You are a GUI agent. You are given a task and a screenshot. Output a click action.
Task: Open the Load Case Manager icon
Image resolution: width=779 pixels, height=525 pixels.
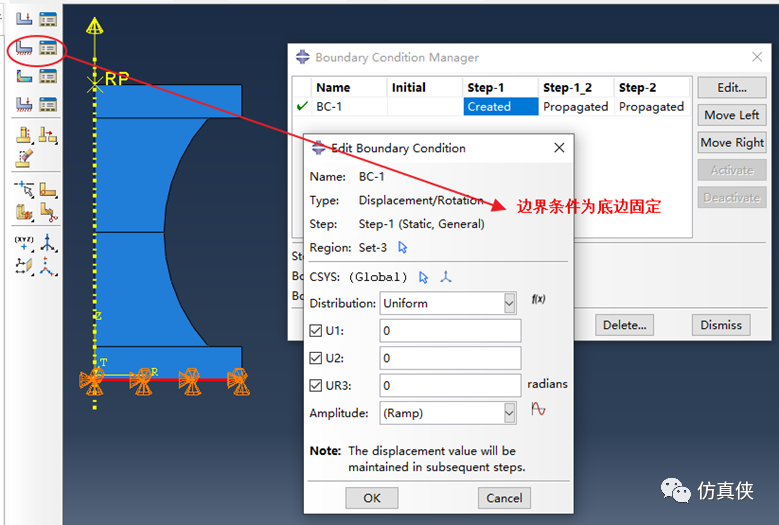48,104
